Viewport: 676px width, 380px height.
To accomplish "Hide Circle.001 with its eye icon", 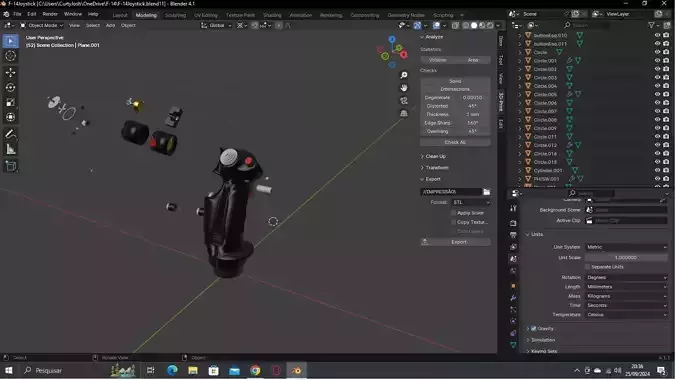I will (657, 61).
